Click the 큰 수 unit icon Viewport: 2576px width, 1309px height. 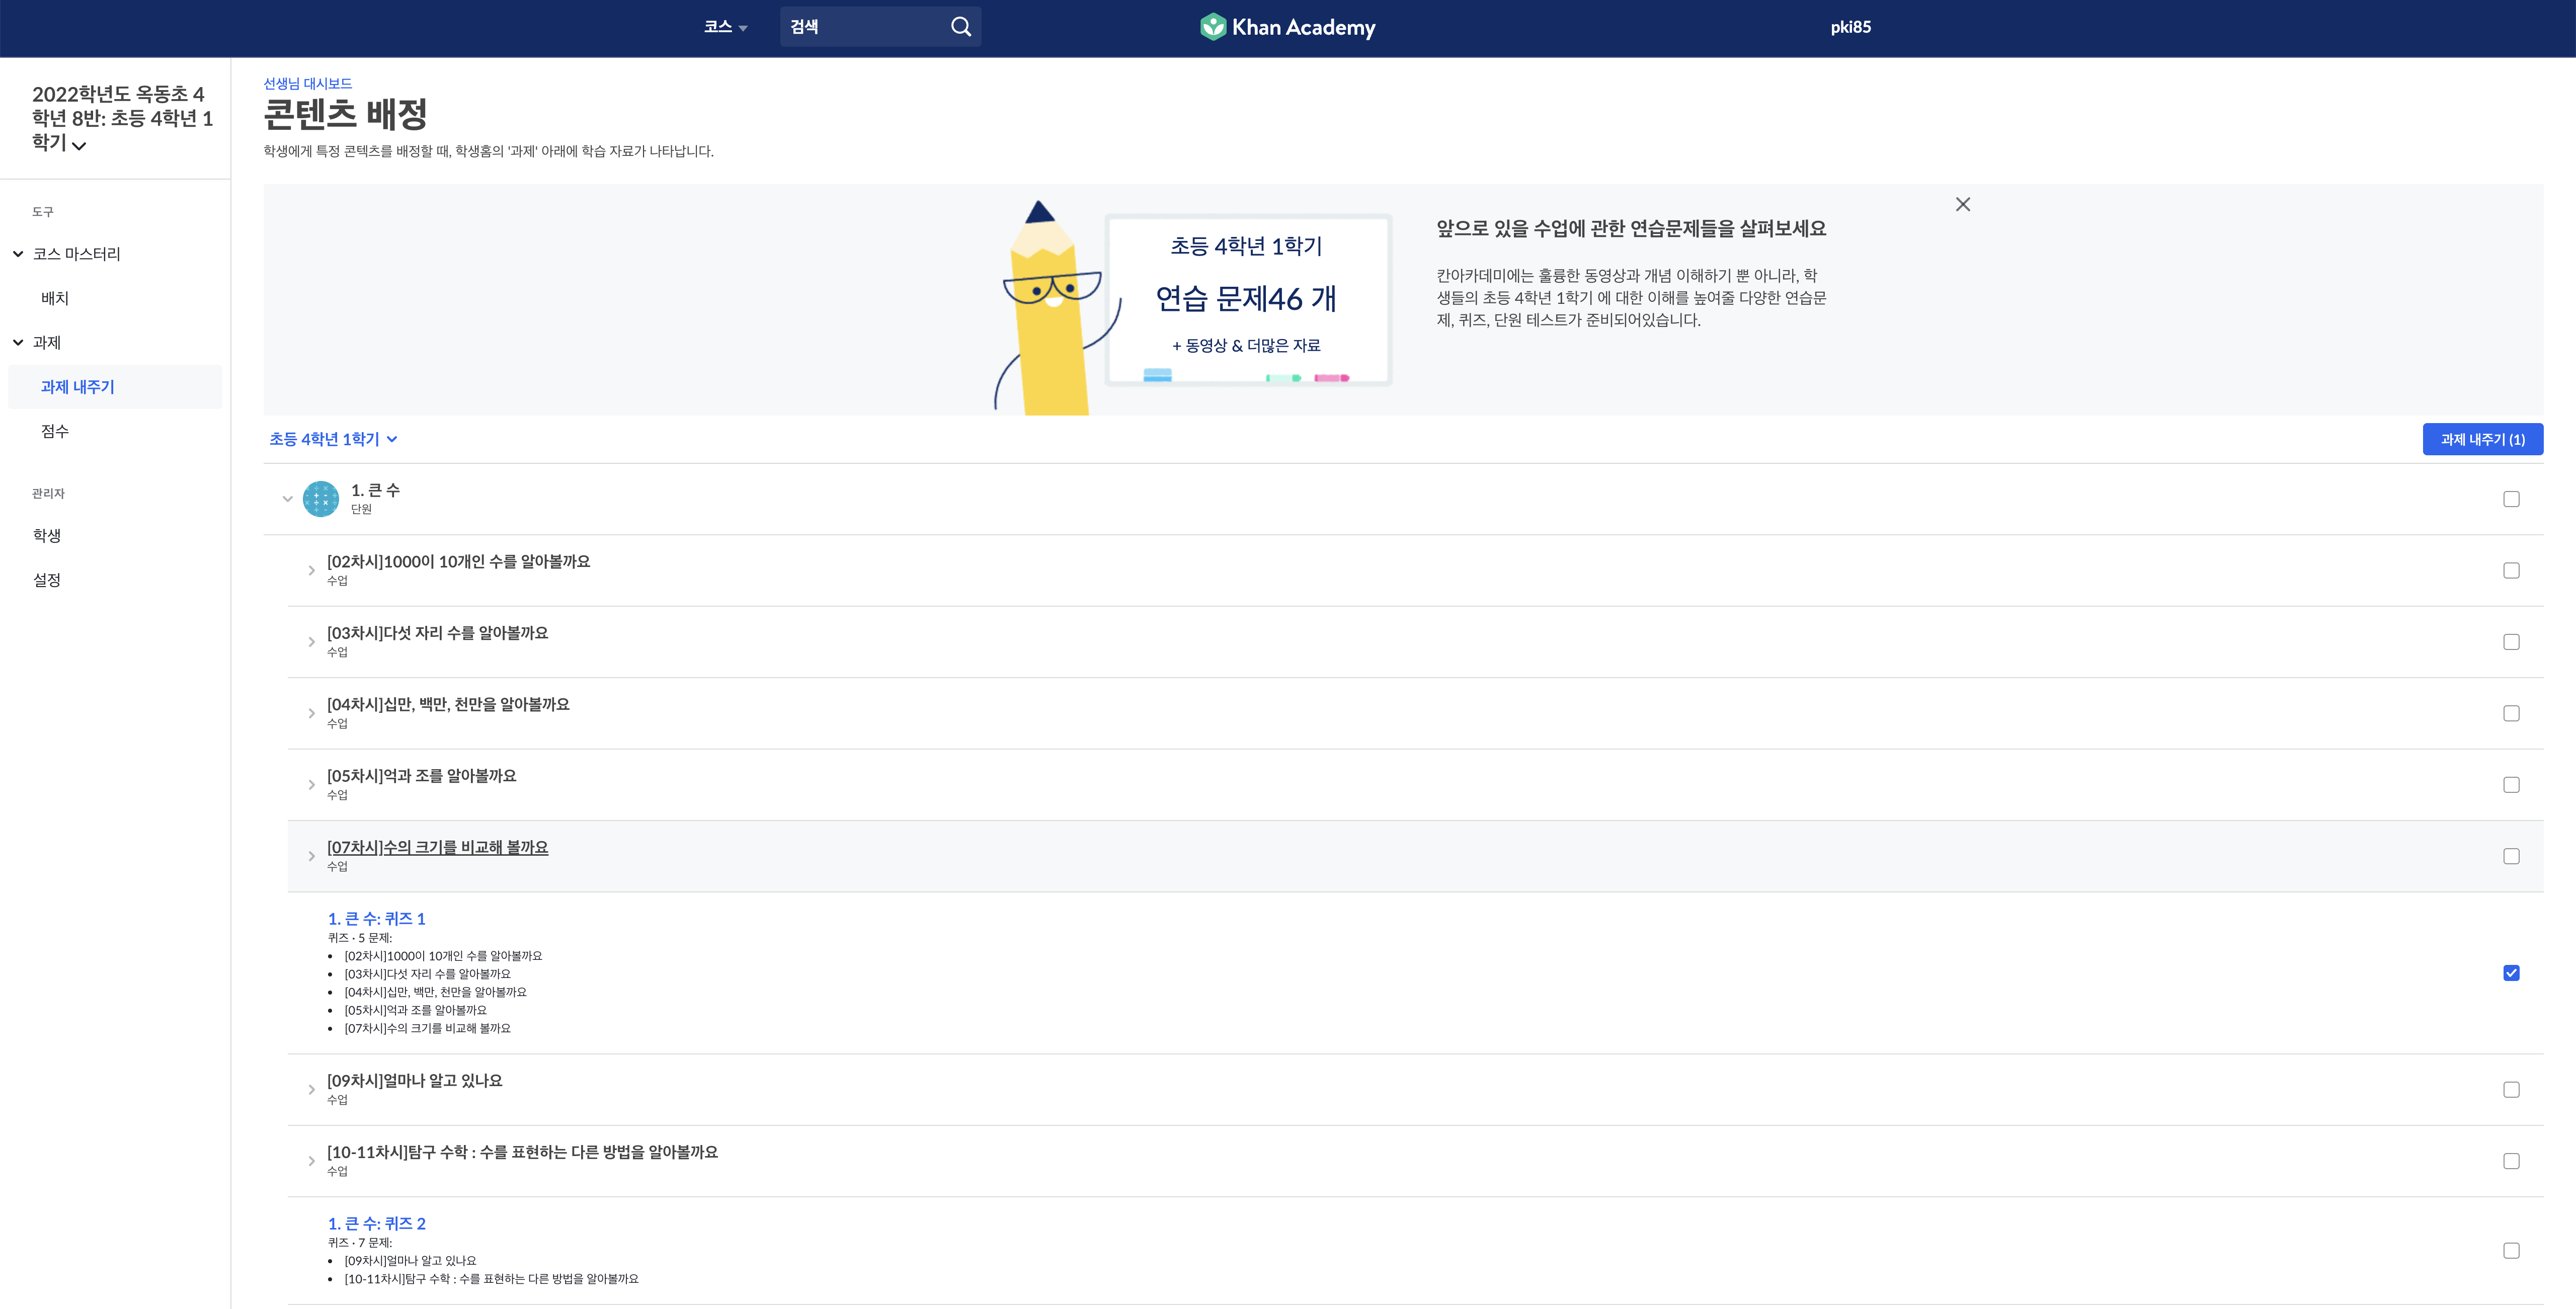[x=320, y=498]
